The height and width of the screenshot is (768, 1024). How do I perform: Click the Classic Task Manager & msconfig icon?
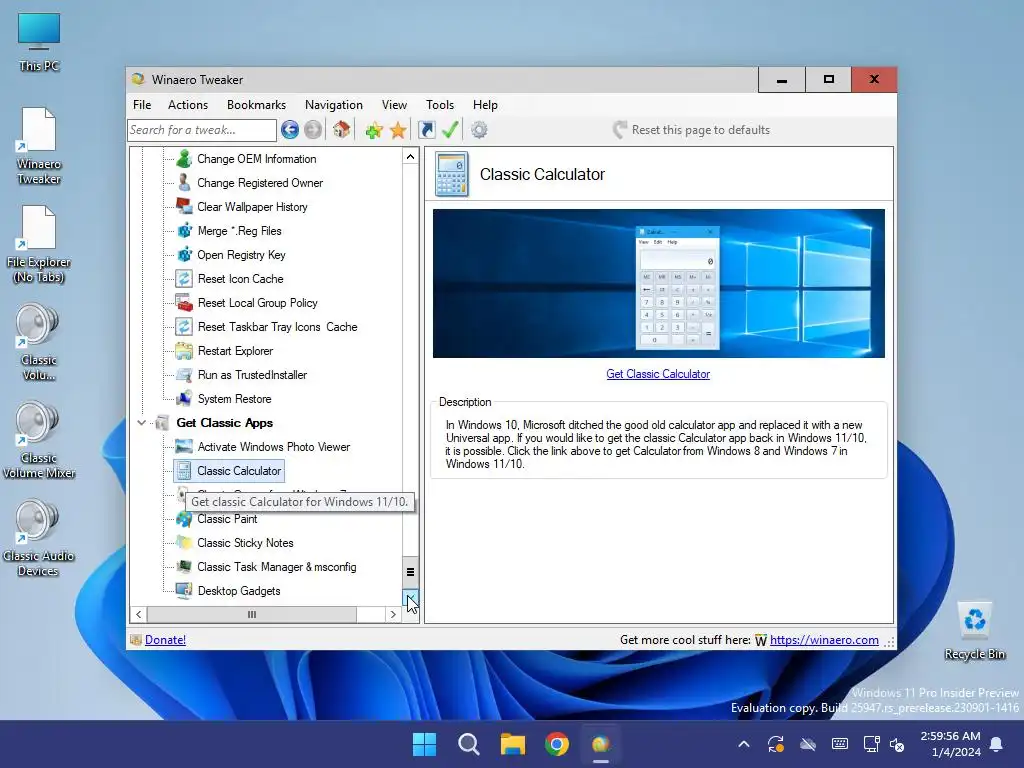pos(184,567)
